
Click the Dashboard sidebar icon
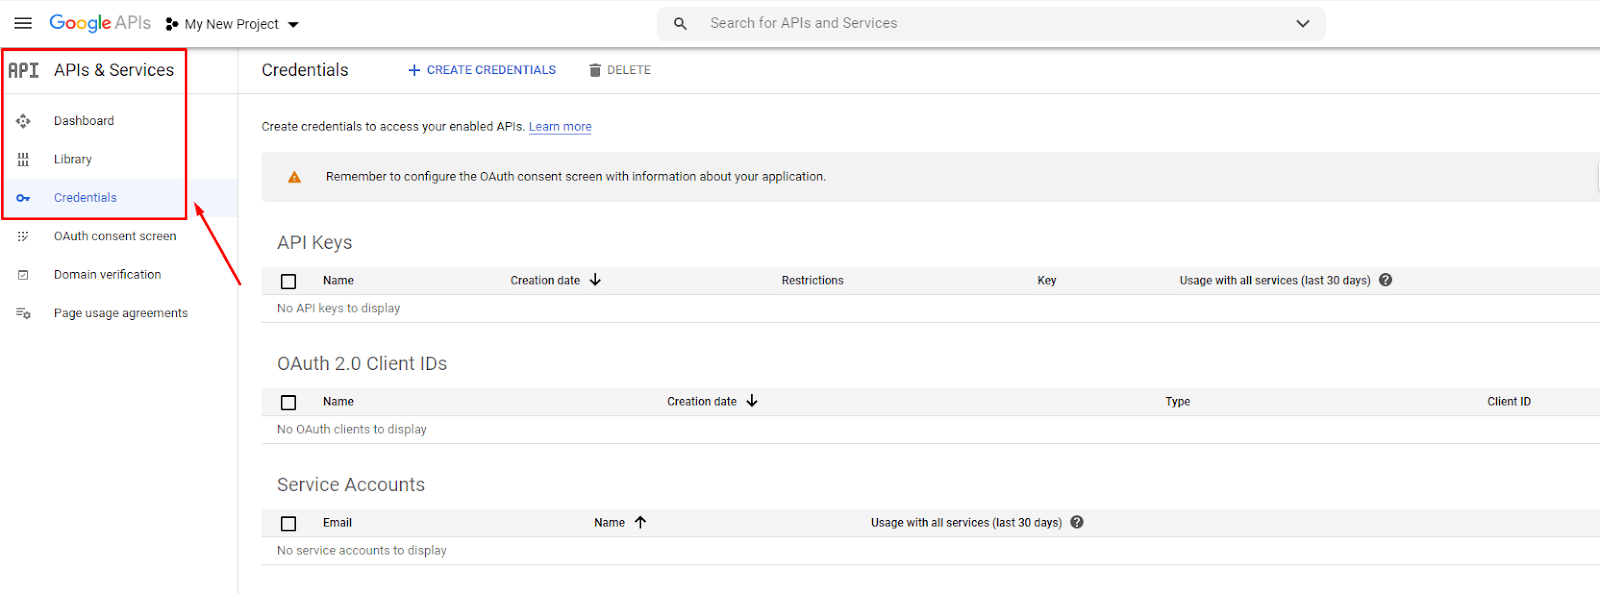(23, 121)
